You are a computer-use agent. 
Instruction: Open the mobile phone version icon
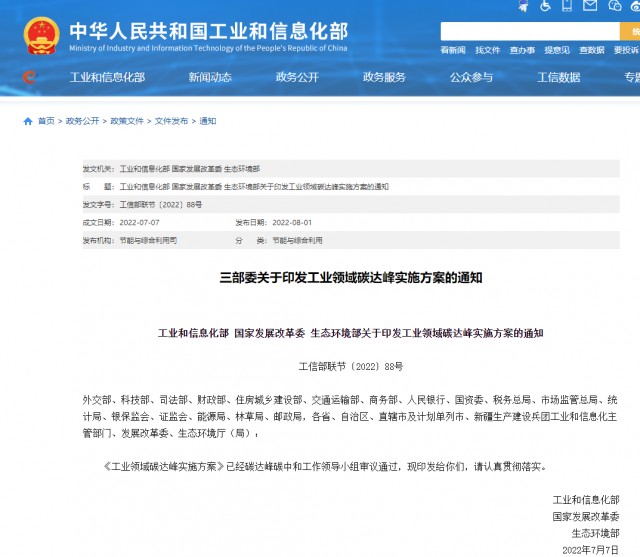tap(567, 5)
